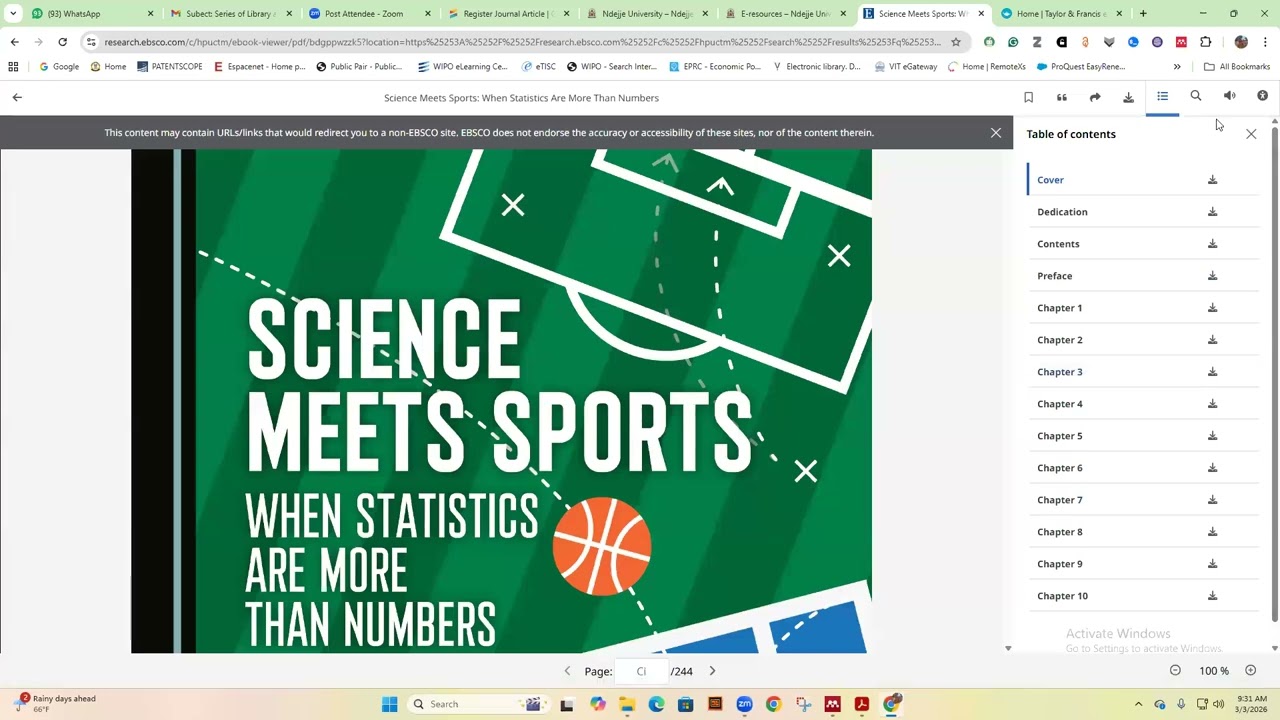Open the Chrome profile avatar
Screen dimensions: 1280x720
point(1241,42)
